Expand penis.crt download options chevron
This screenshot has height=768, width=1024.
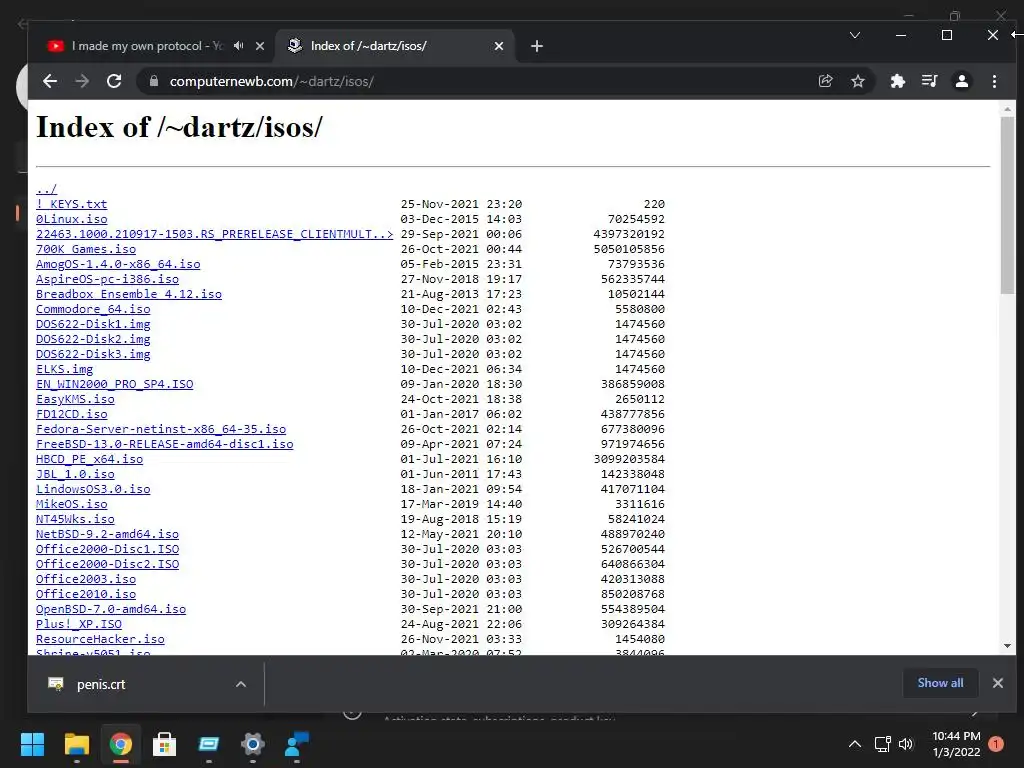click(241, 684)
